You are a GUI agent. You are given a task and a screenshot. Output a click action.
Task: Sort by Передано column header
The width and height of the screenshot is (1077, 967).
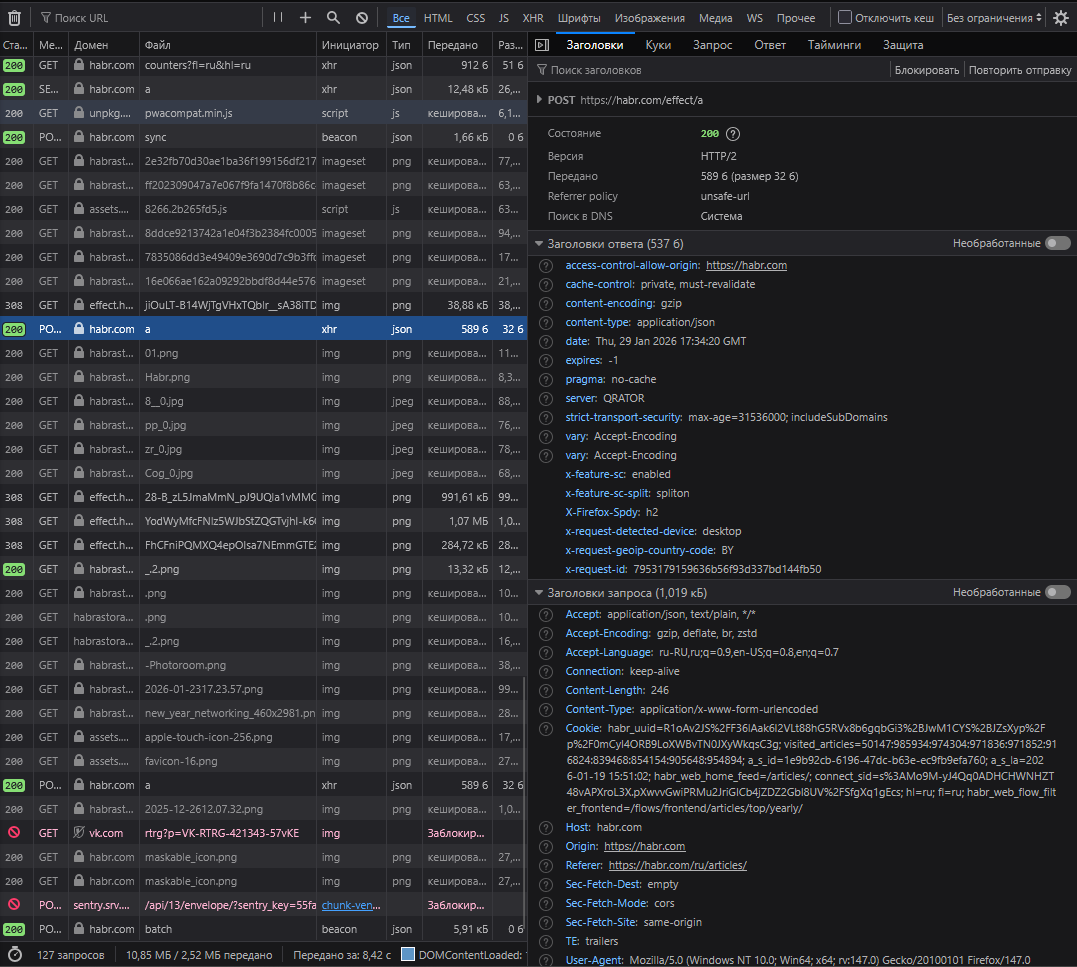(457, 45)
